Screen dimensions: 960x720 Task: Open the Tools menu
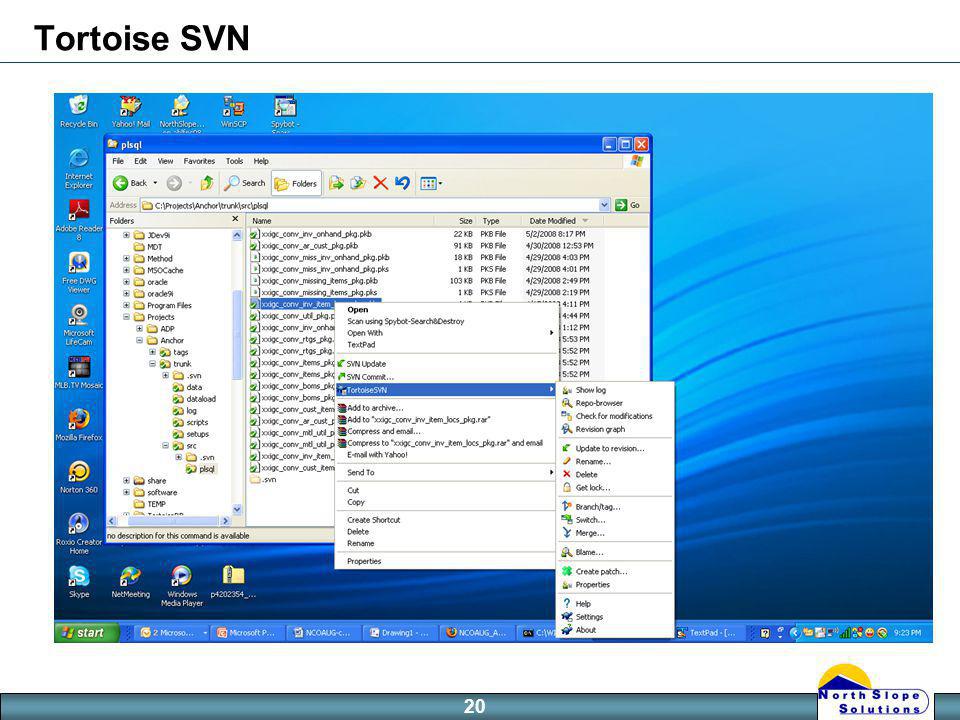coord(234,161)
